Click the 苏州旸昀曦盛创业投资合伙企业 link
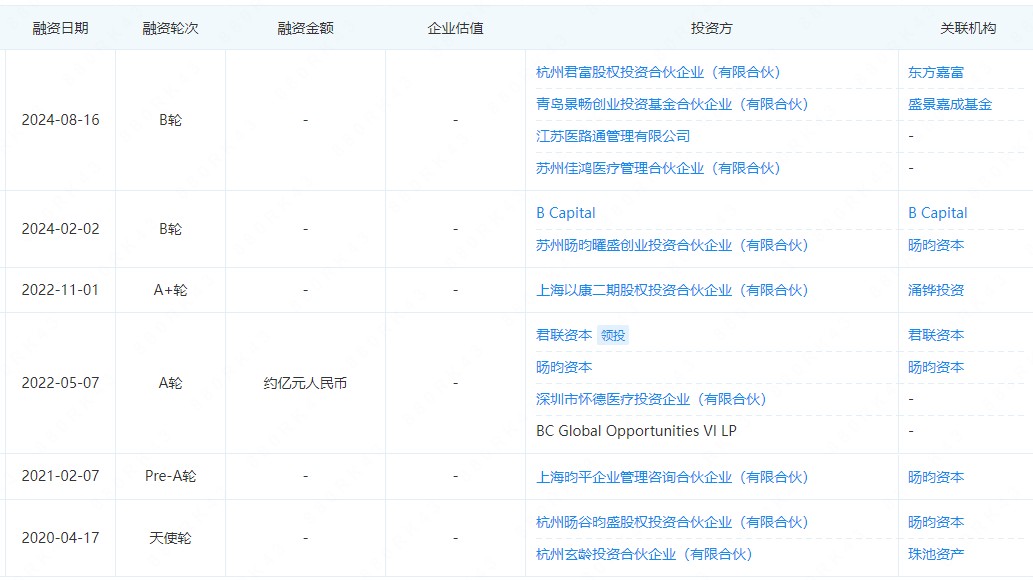 point(671,245)
